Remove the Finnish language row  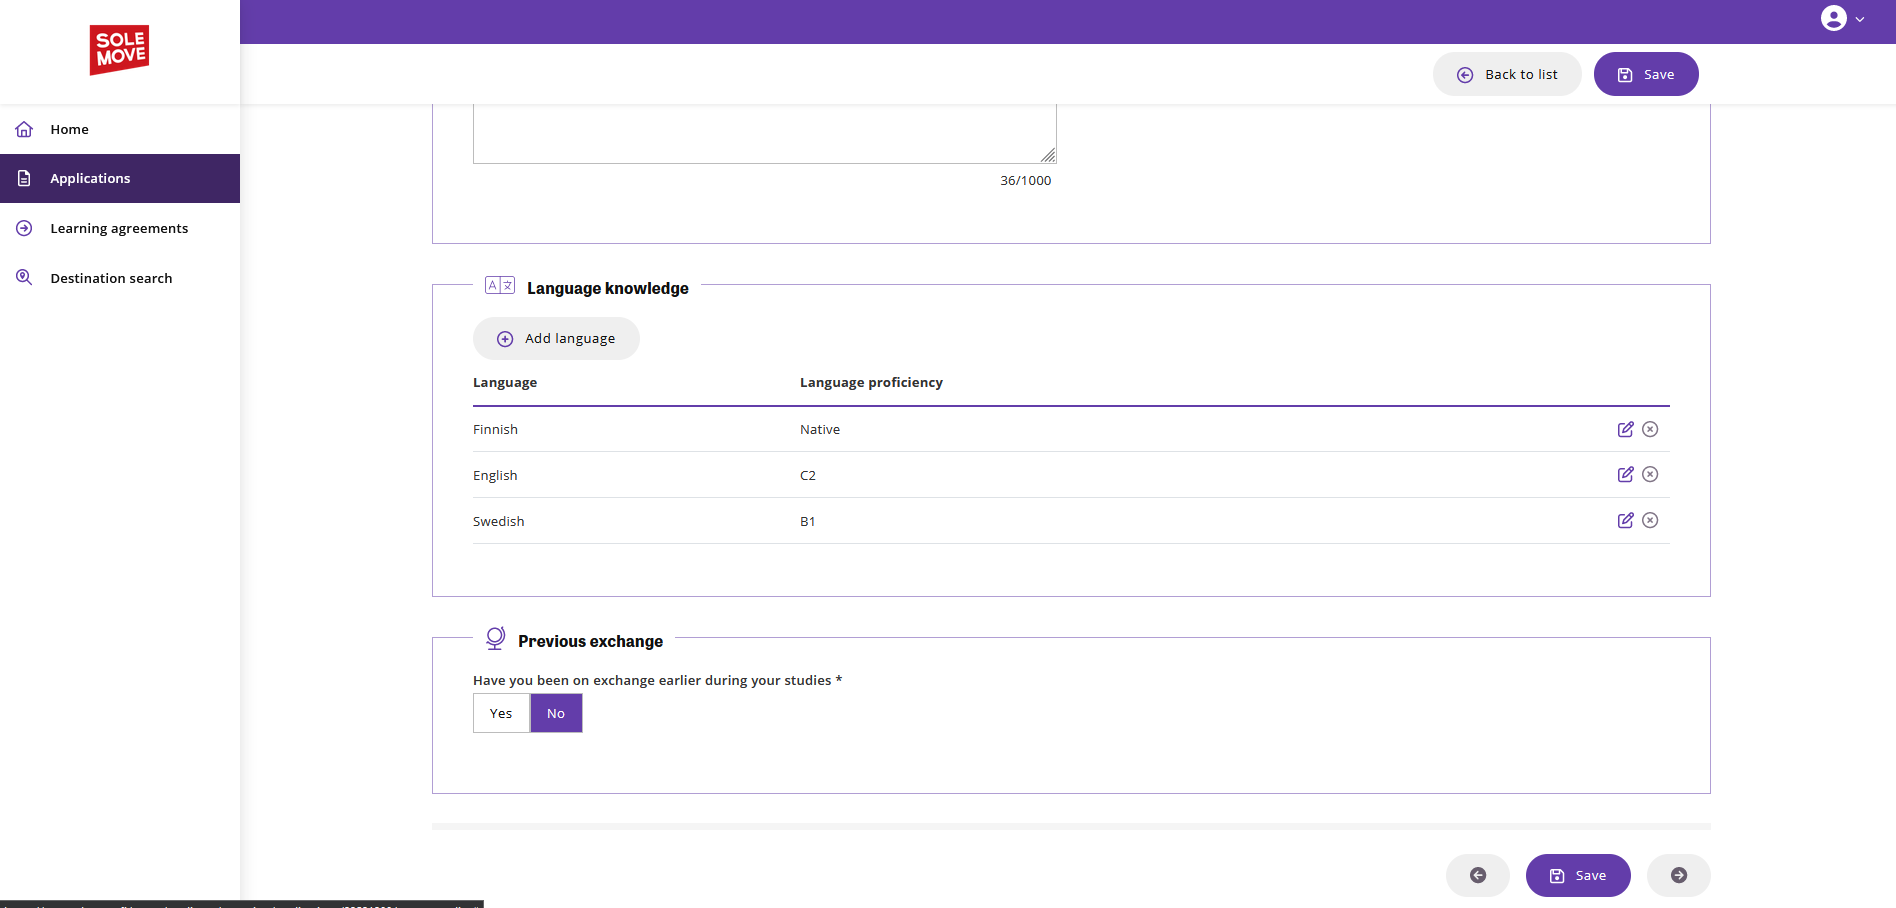(1650, 429)
